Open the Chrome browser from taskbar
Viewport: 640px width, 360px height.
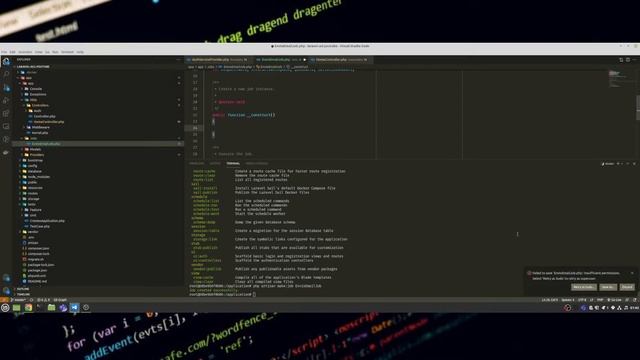[28, 308]
